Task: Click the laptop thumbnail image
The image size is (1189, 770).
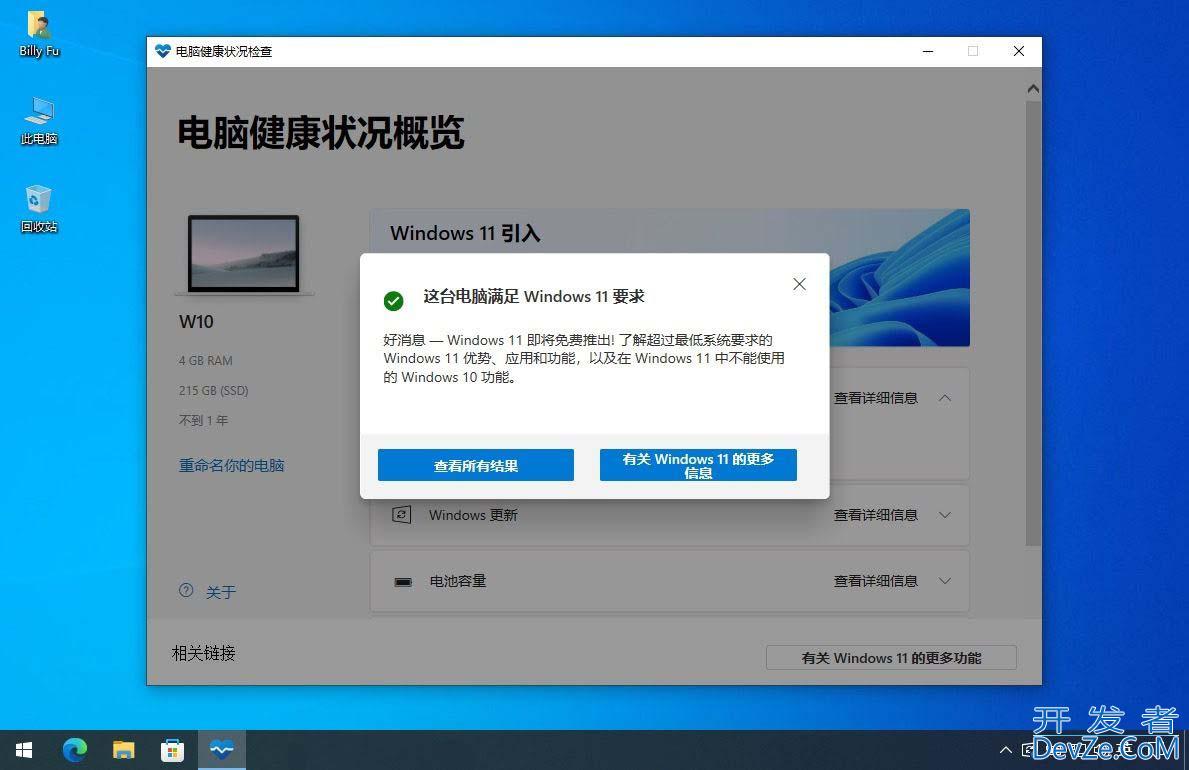Action: 243,254
